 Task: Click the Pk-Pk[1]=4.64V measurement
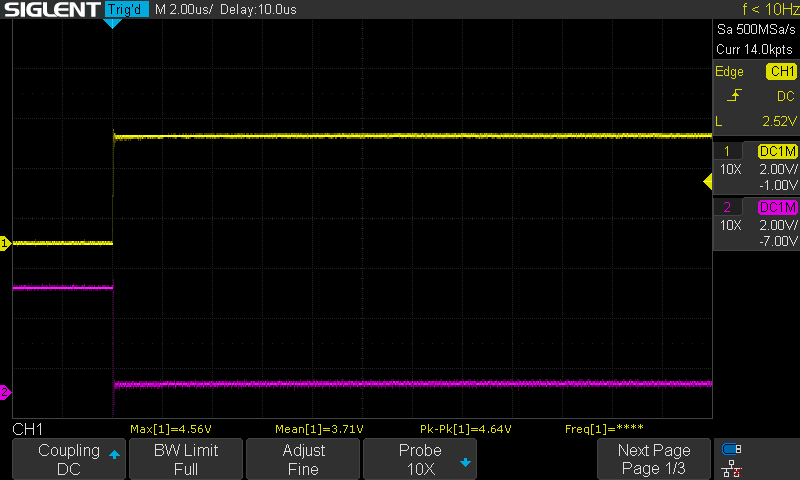pyautogui.click(x=465, y=429)
